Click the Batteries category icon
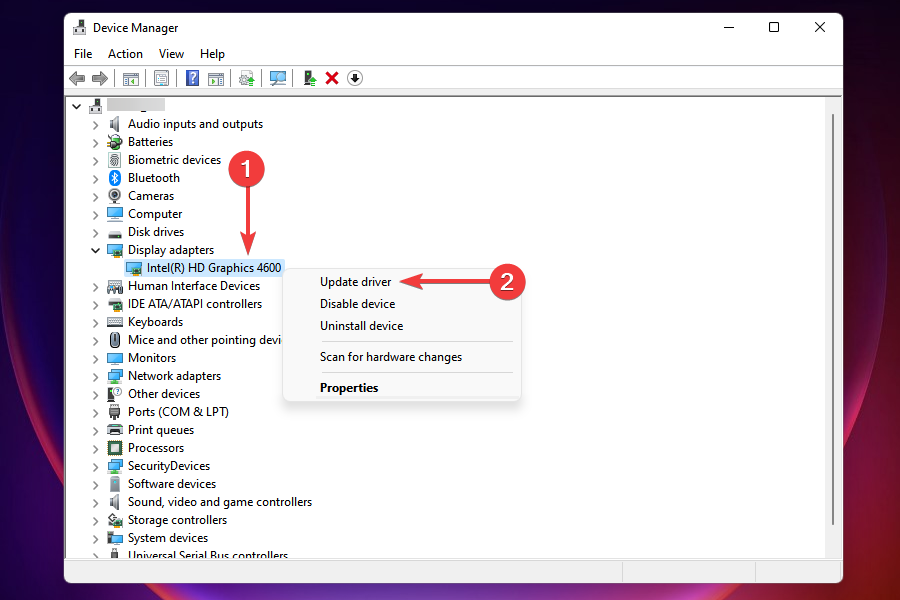 click(x=115, y=142)
